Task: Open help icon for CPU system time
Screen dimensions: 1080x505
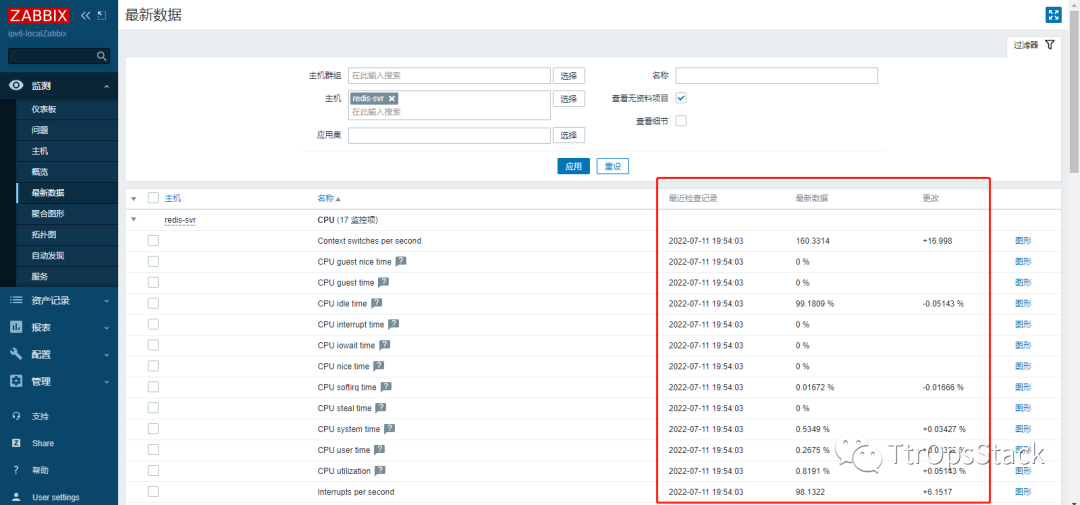Action: coord(389,429)
